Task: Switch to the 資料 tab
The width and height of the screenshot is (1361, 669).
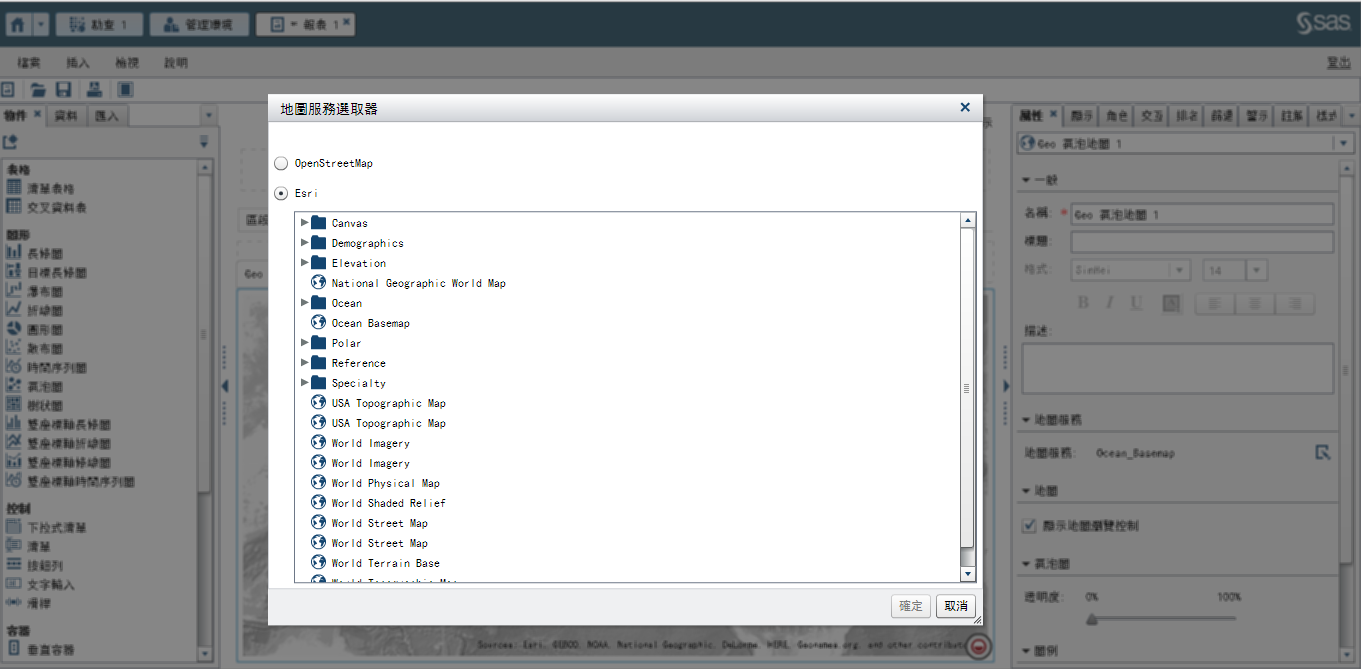Action: coord(67,116)
